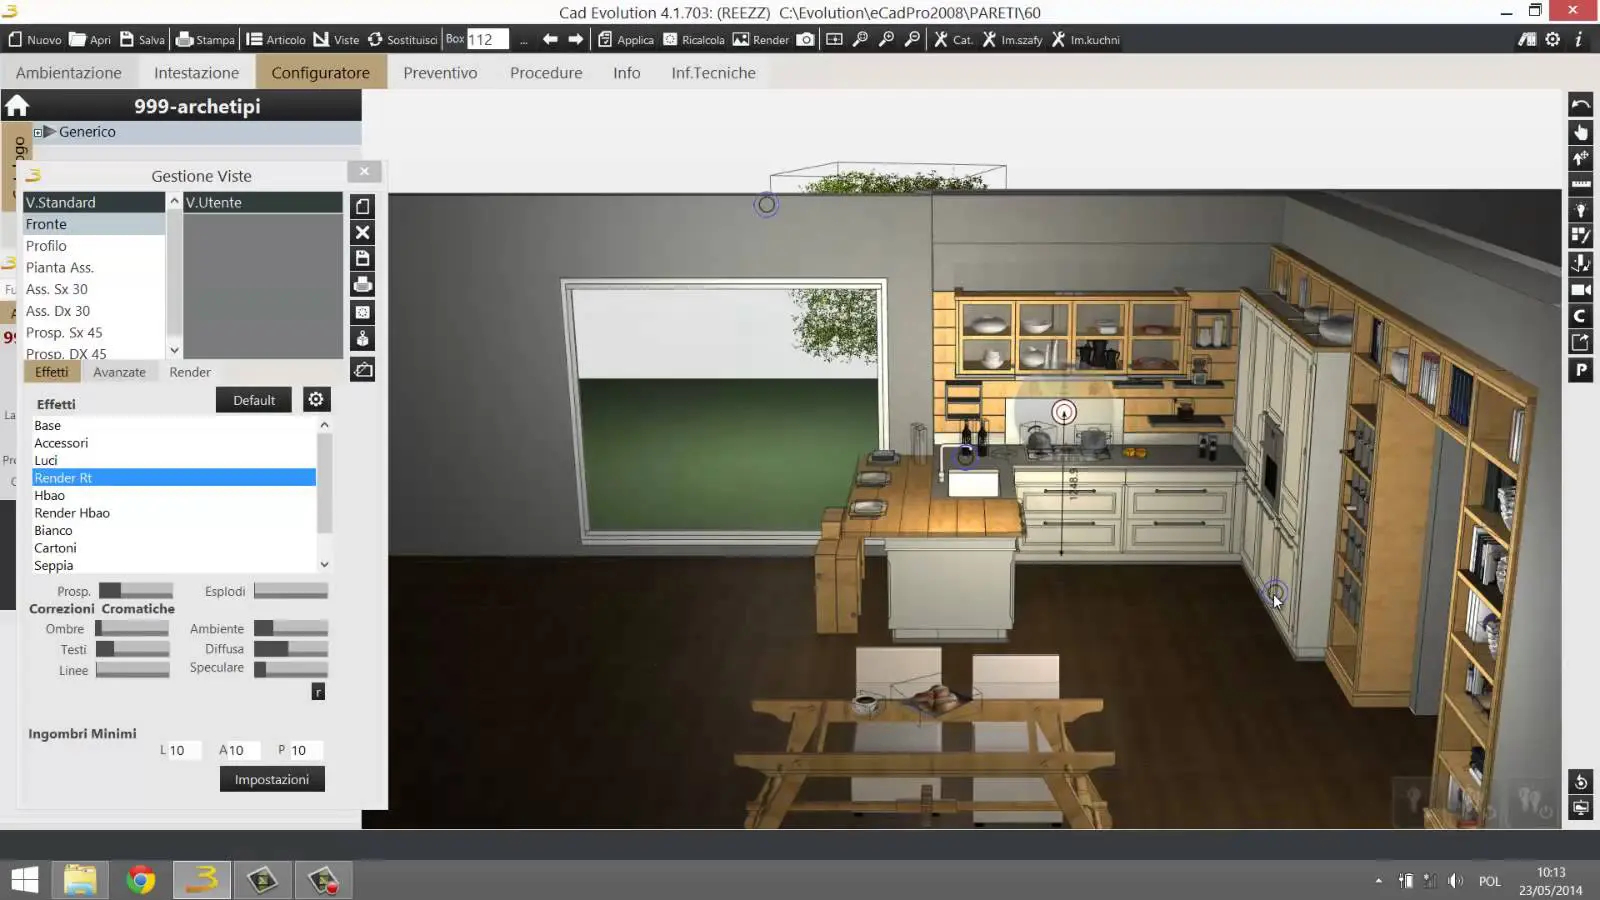Click the light bulb icon
The height and width of the screenshot is (900, 1600).
(1580, 210)
